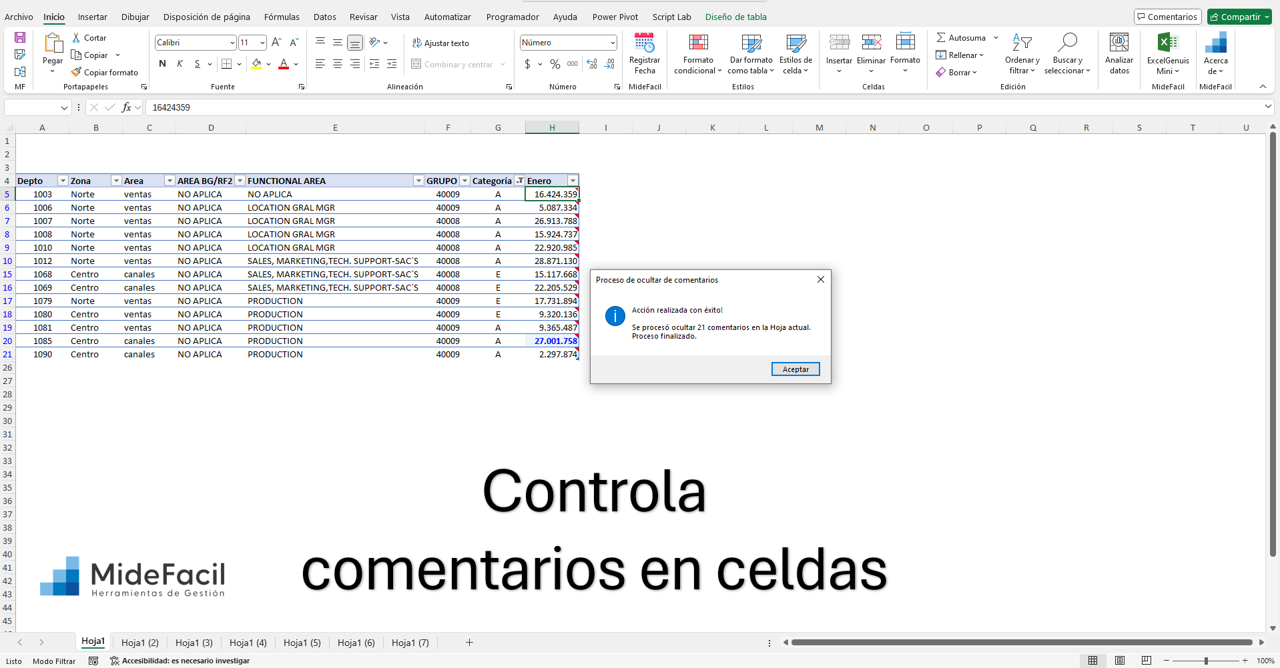Decrease decimal places icon

coord(610,64)
